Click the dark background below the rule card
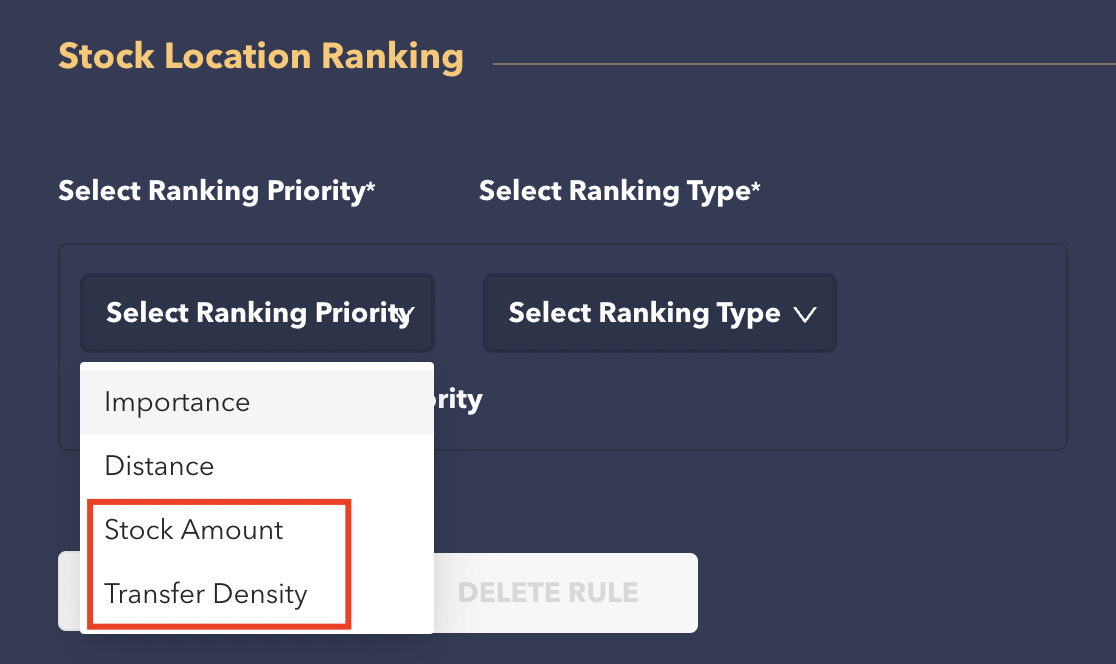The image size is (1116, 664). pyautogui.click(x=900, y=550)
